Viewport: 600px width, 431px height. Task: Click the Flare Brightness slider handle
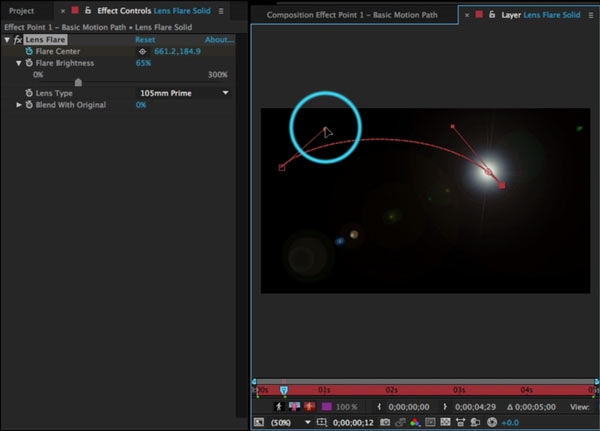[x=78, y=82]
